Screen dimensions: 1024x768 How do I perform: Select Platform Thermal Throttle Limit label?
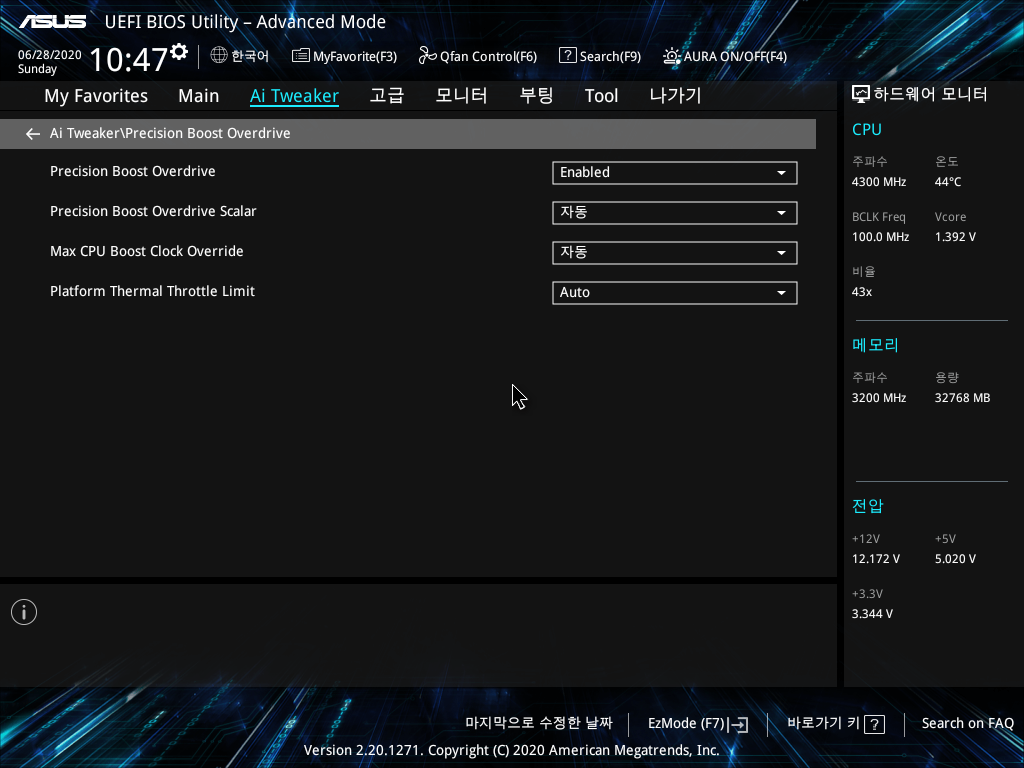click(152, 291)
